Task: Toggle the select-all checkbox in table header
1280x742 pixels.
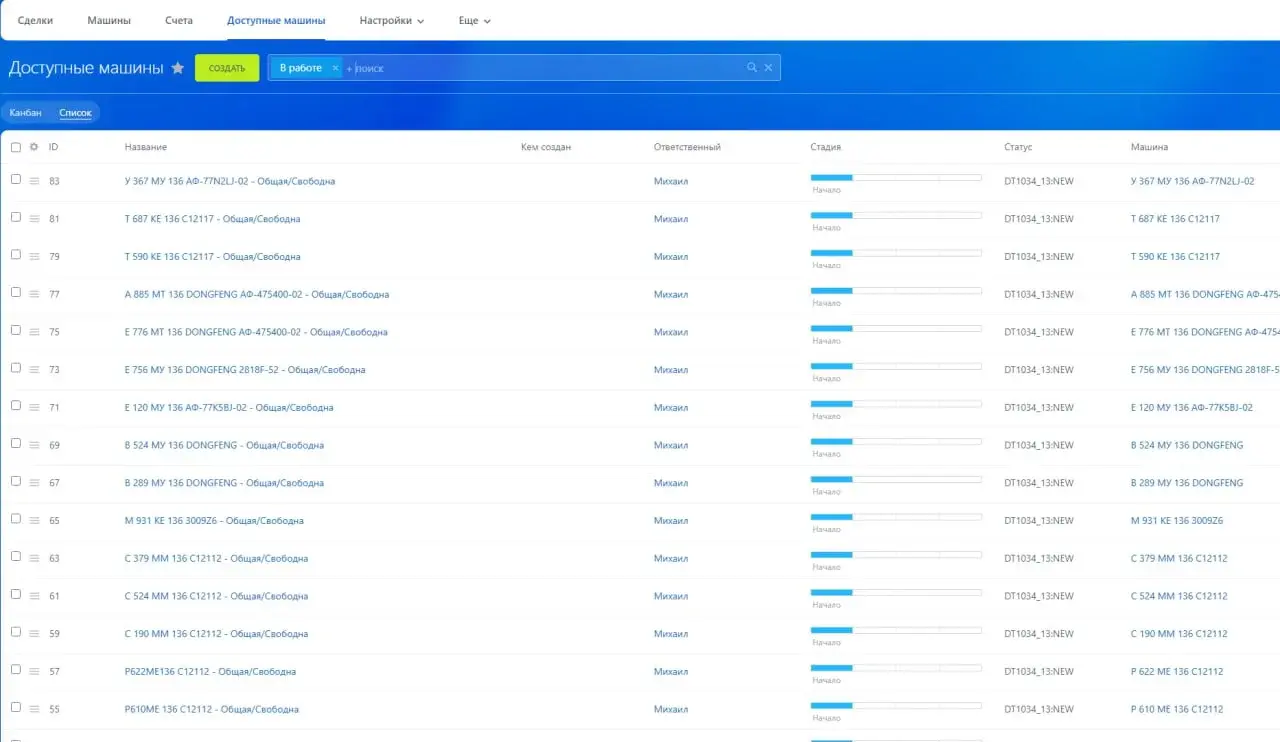Action: pyautogui.click(x=15, y=147)
